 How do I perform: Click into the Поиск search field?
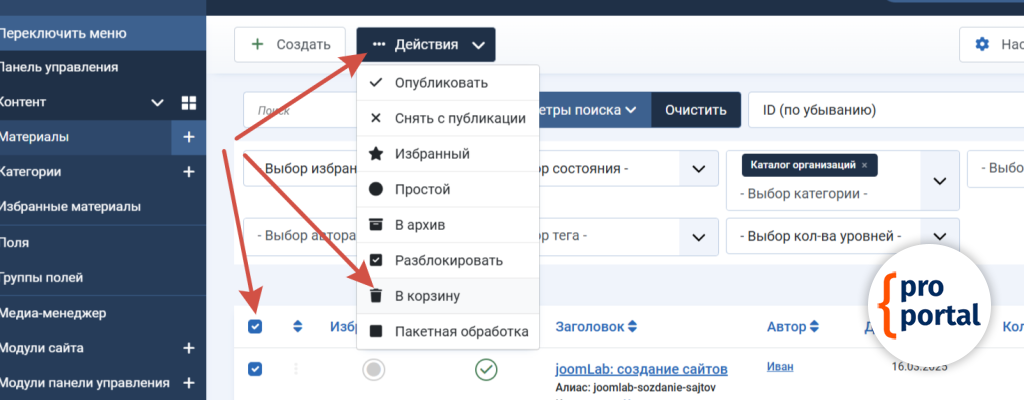coord(300,111)
